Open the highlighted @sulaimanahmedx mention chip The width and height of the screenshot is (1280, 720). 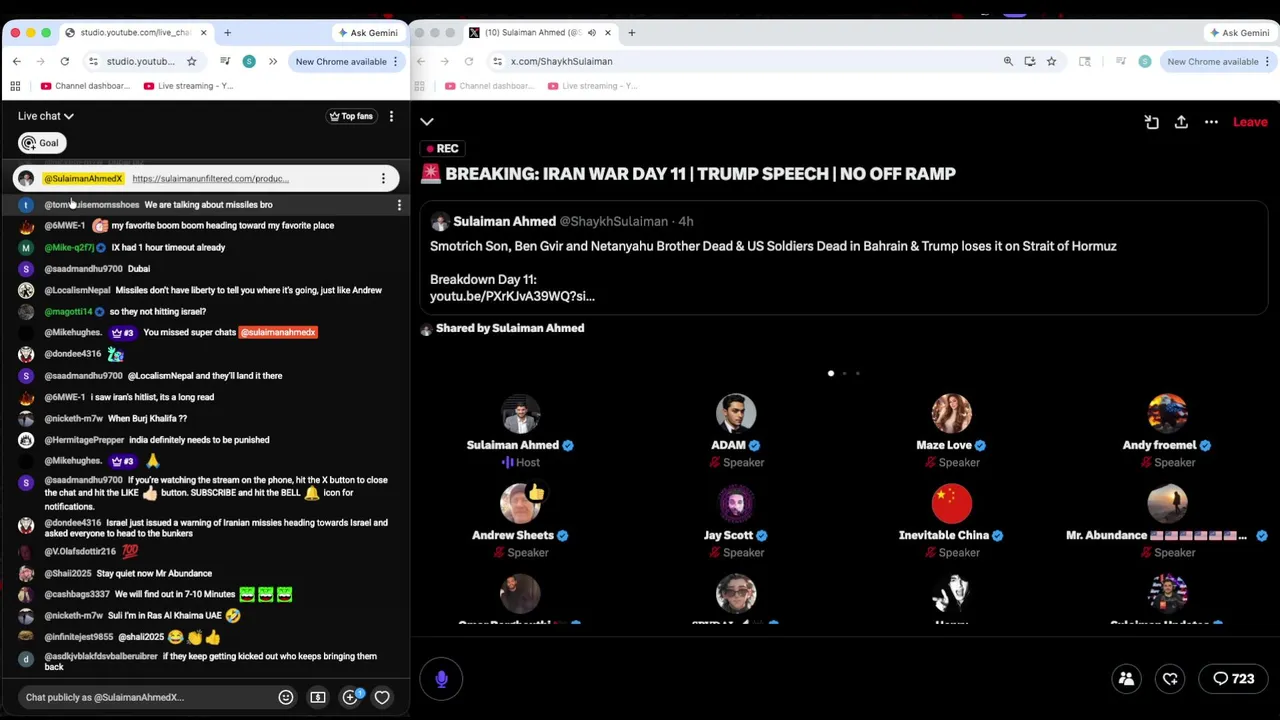278,332
